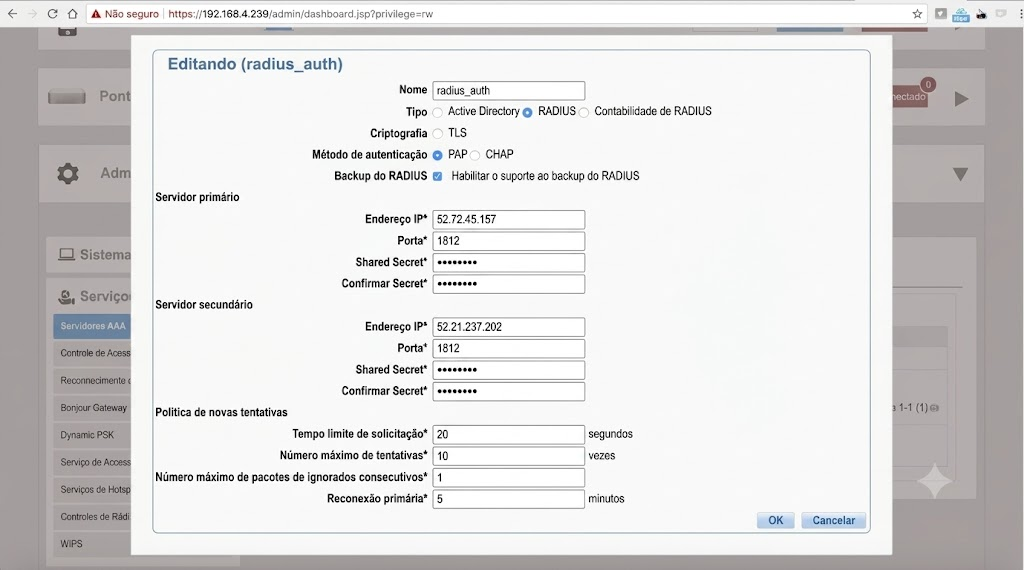Click the Sistema laptop icon
The width and height of the screenshot is (1024, 570).
coord(66,254)
